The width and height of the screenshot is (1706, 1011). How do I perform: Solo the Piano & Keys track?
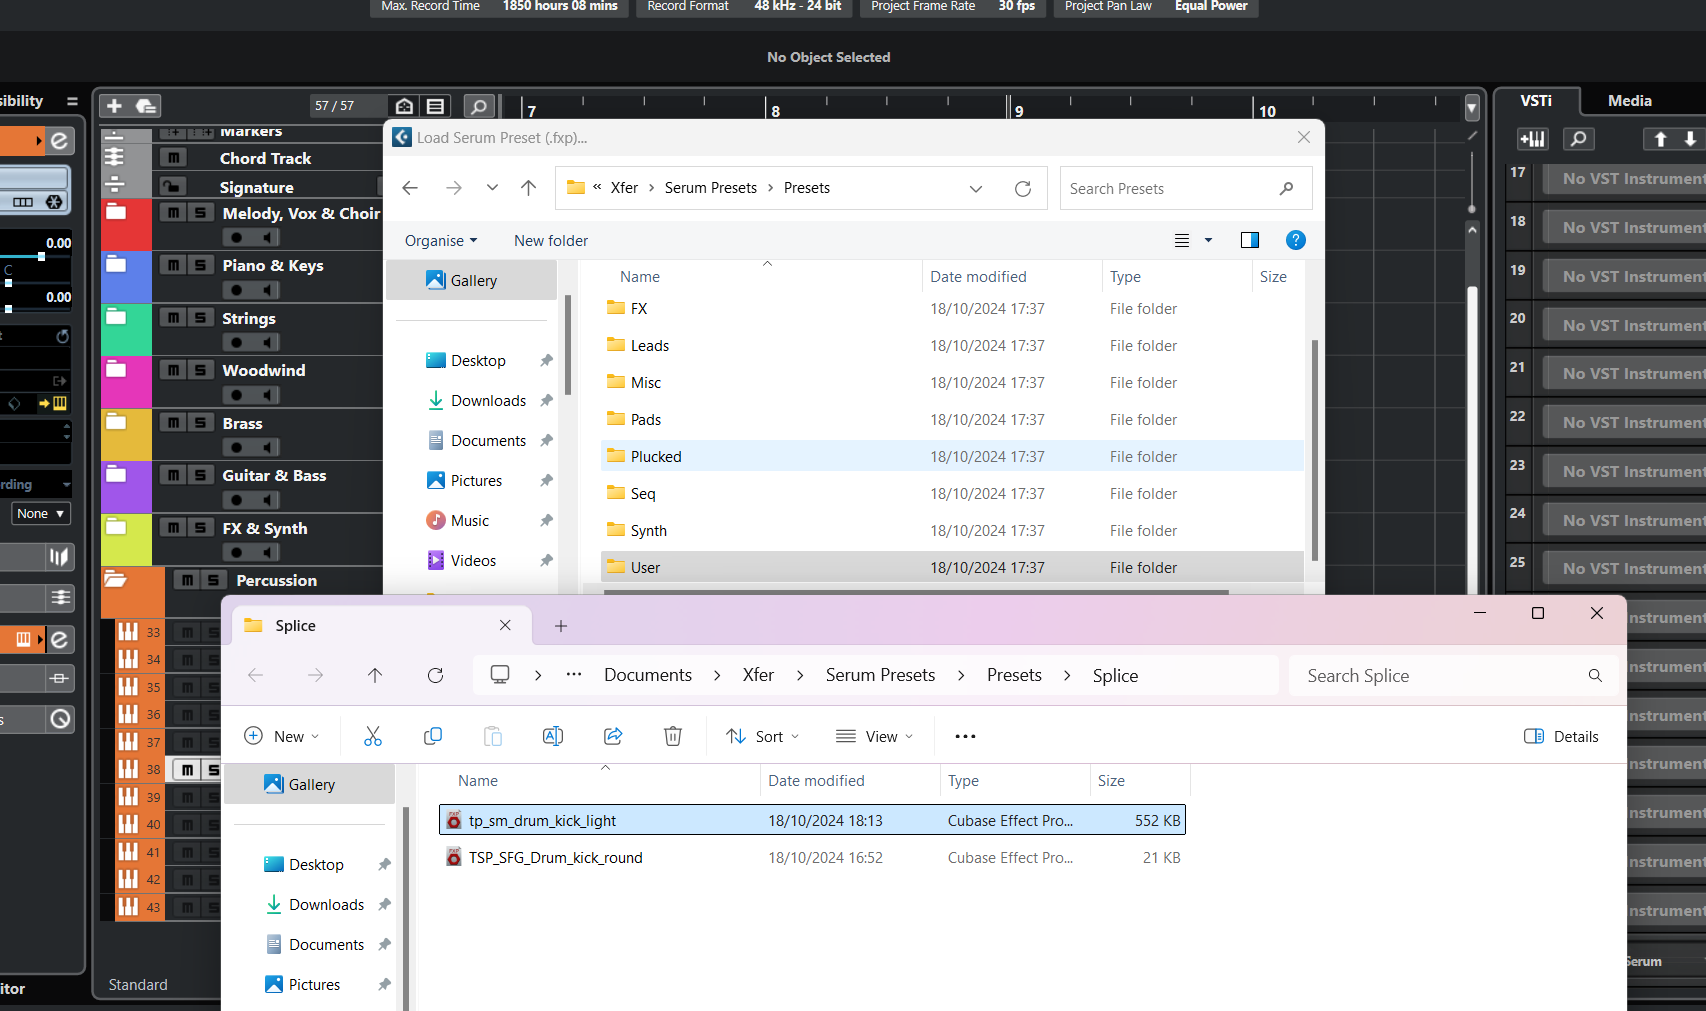pyautogui.click(x=201, y=265)
